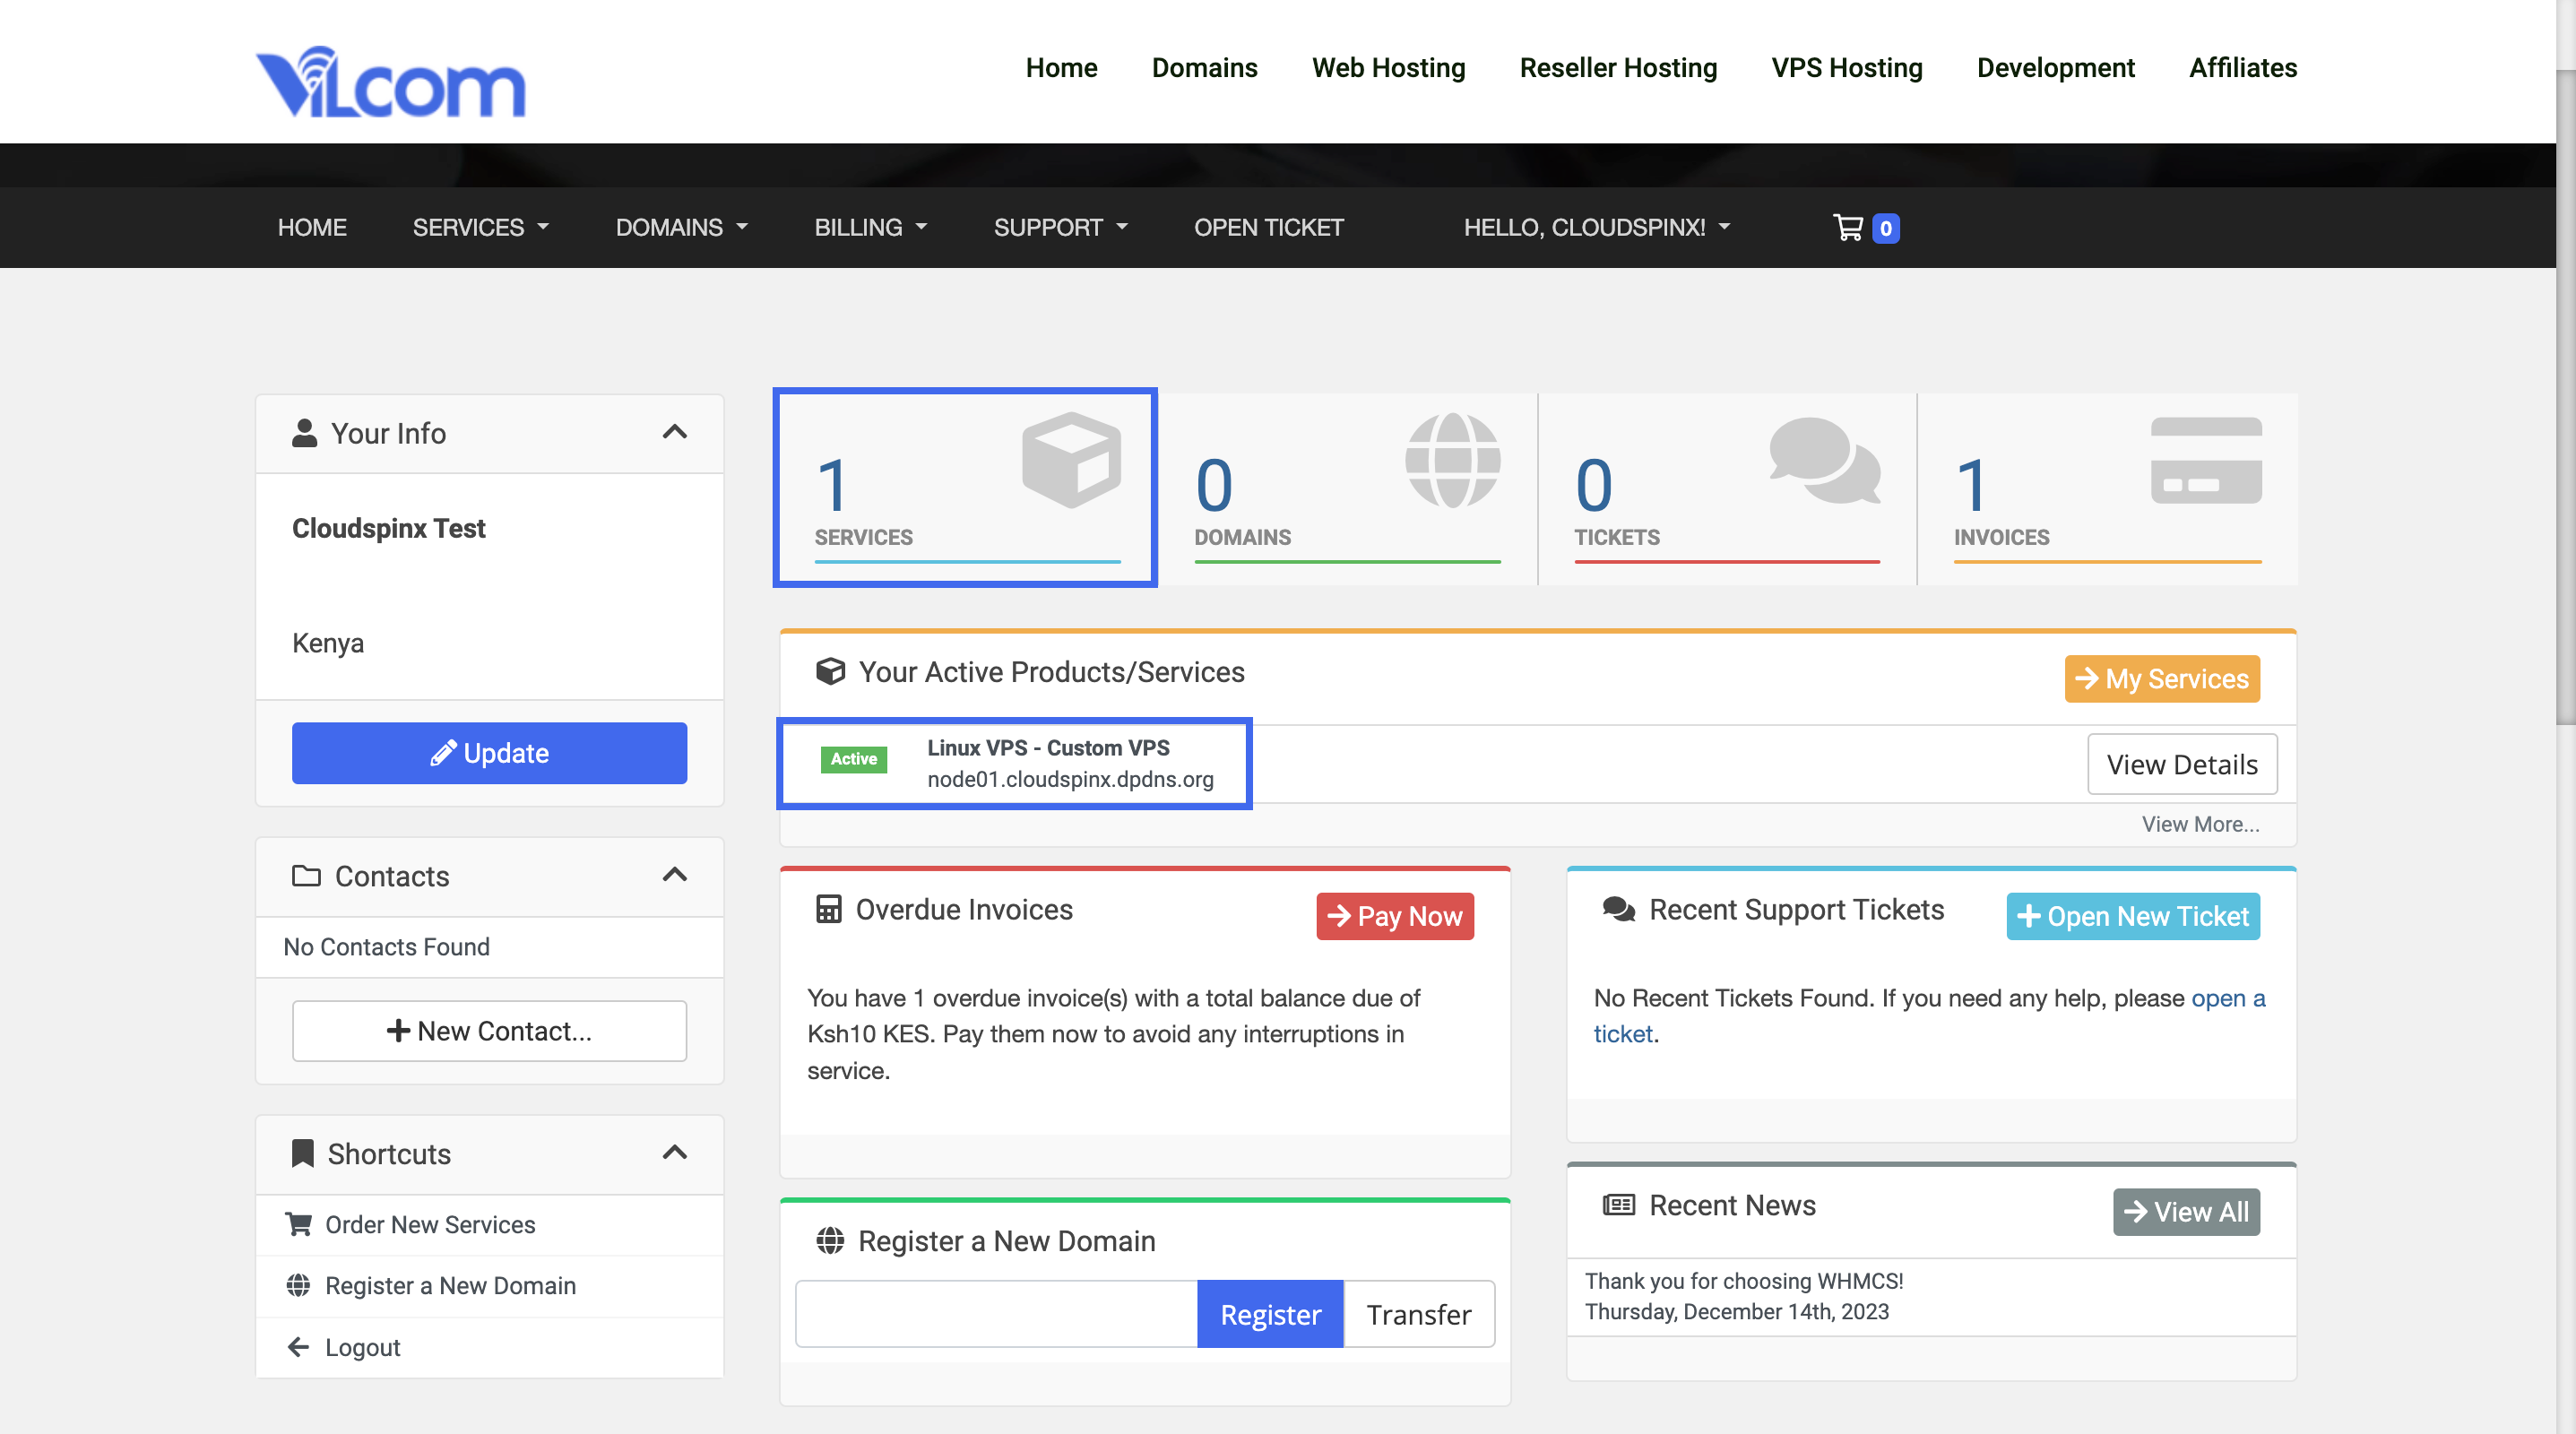Open the OPEN TICKET menu item

(1268, 228)
